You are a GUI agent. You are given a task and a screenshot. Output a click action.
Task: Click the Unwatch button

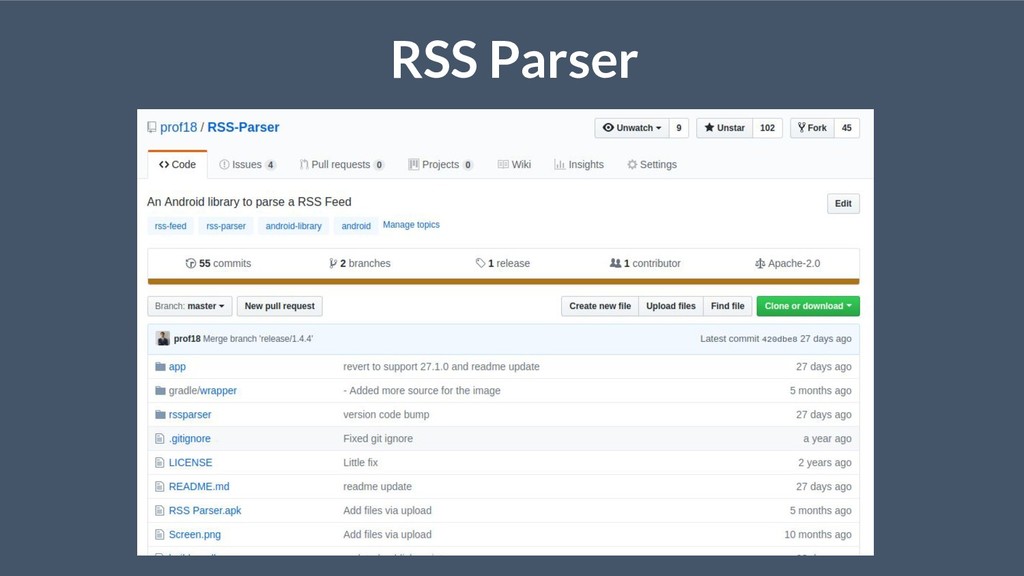pyautogui.click(x=632, y=128)
